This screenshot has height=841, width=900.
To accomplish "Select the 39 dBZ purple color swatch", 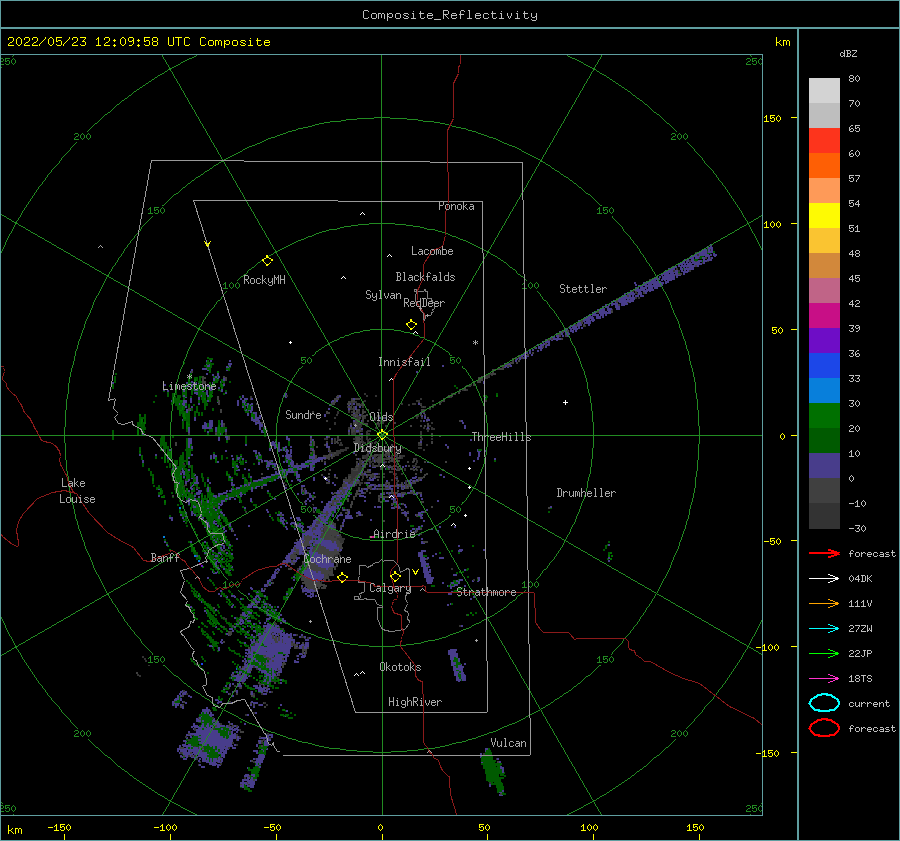I will 824,340.
